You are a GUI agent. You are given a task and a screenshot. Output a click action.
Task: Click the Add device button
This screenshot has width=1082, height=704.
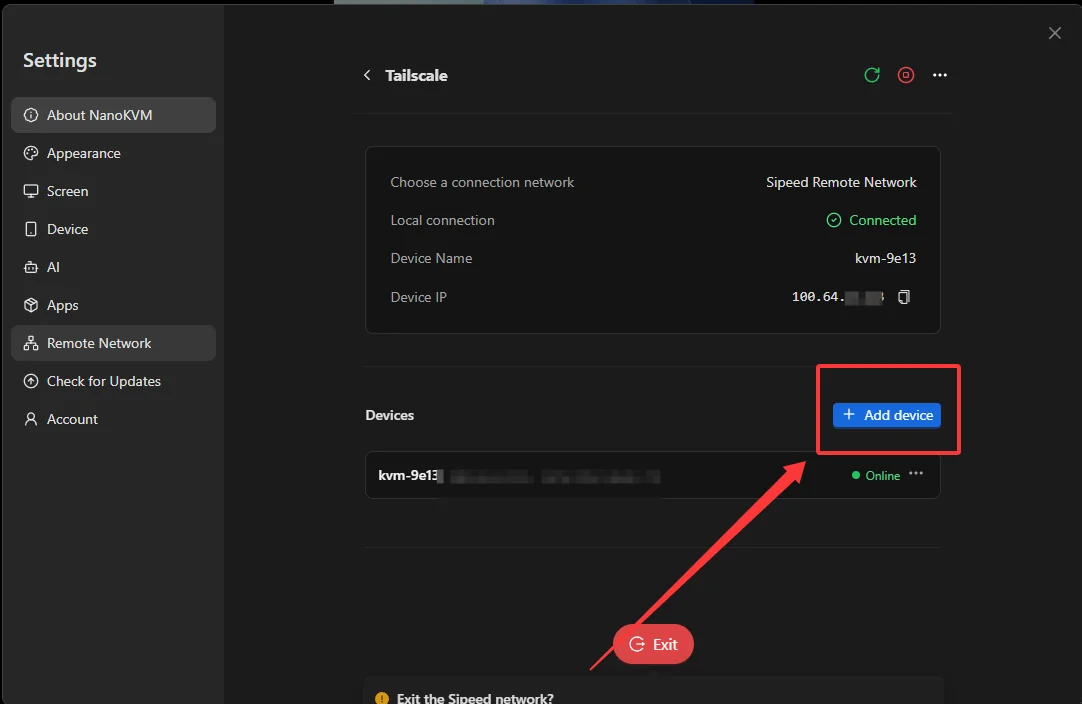click(887, 415)
